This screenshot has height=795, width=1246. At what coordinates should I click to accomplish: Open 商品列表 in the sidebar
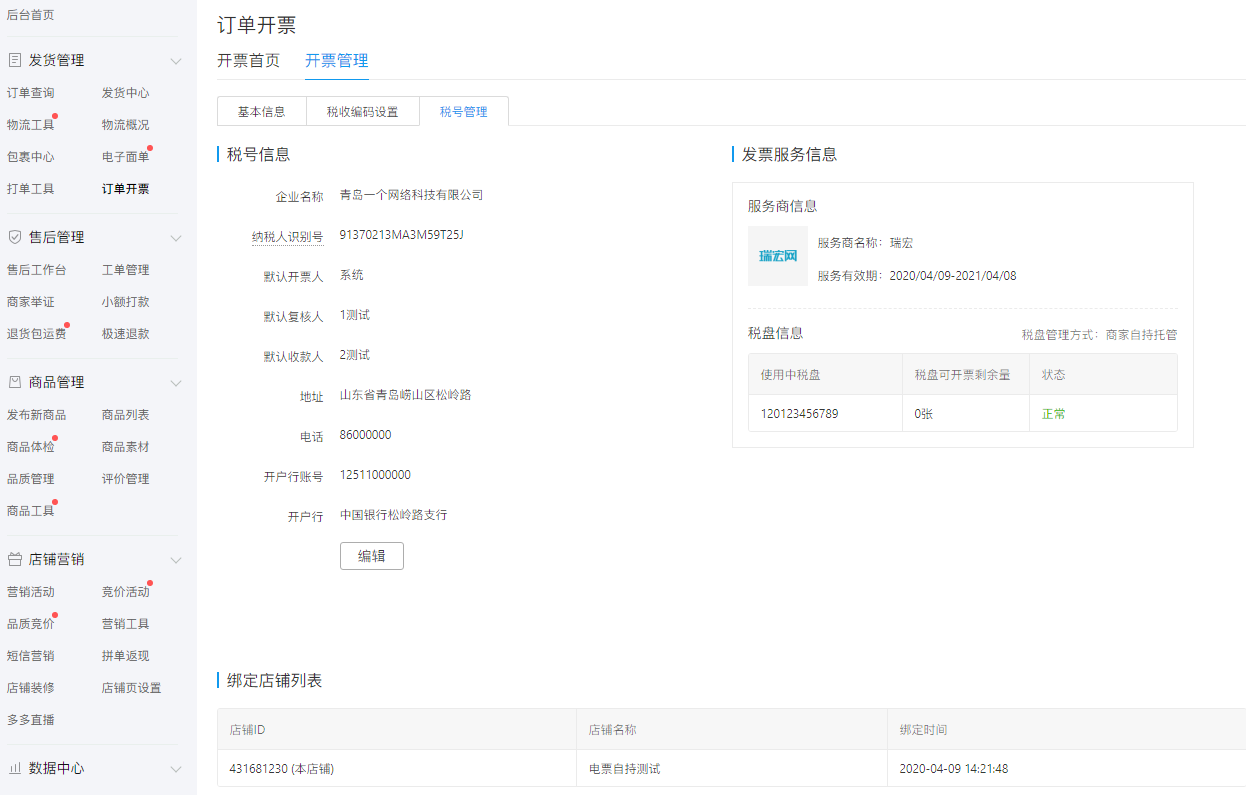tap(126, 415)
